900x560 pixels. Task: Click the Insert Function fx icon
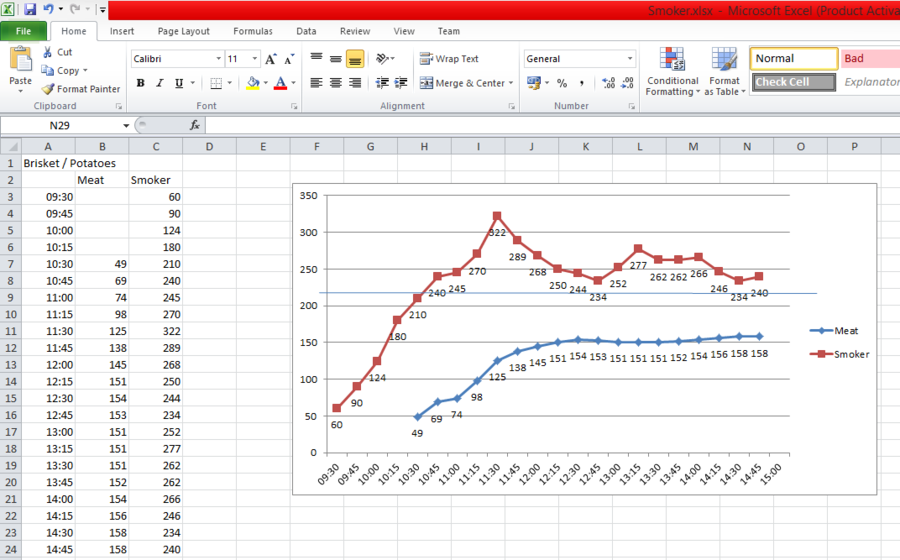pos(195,126)
